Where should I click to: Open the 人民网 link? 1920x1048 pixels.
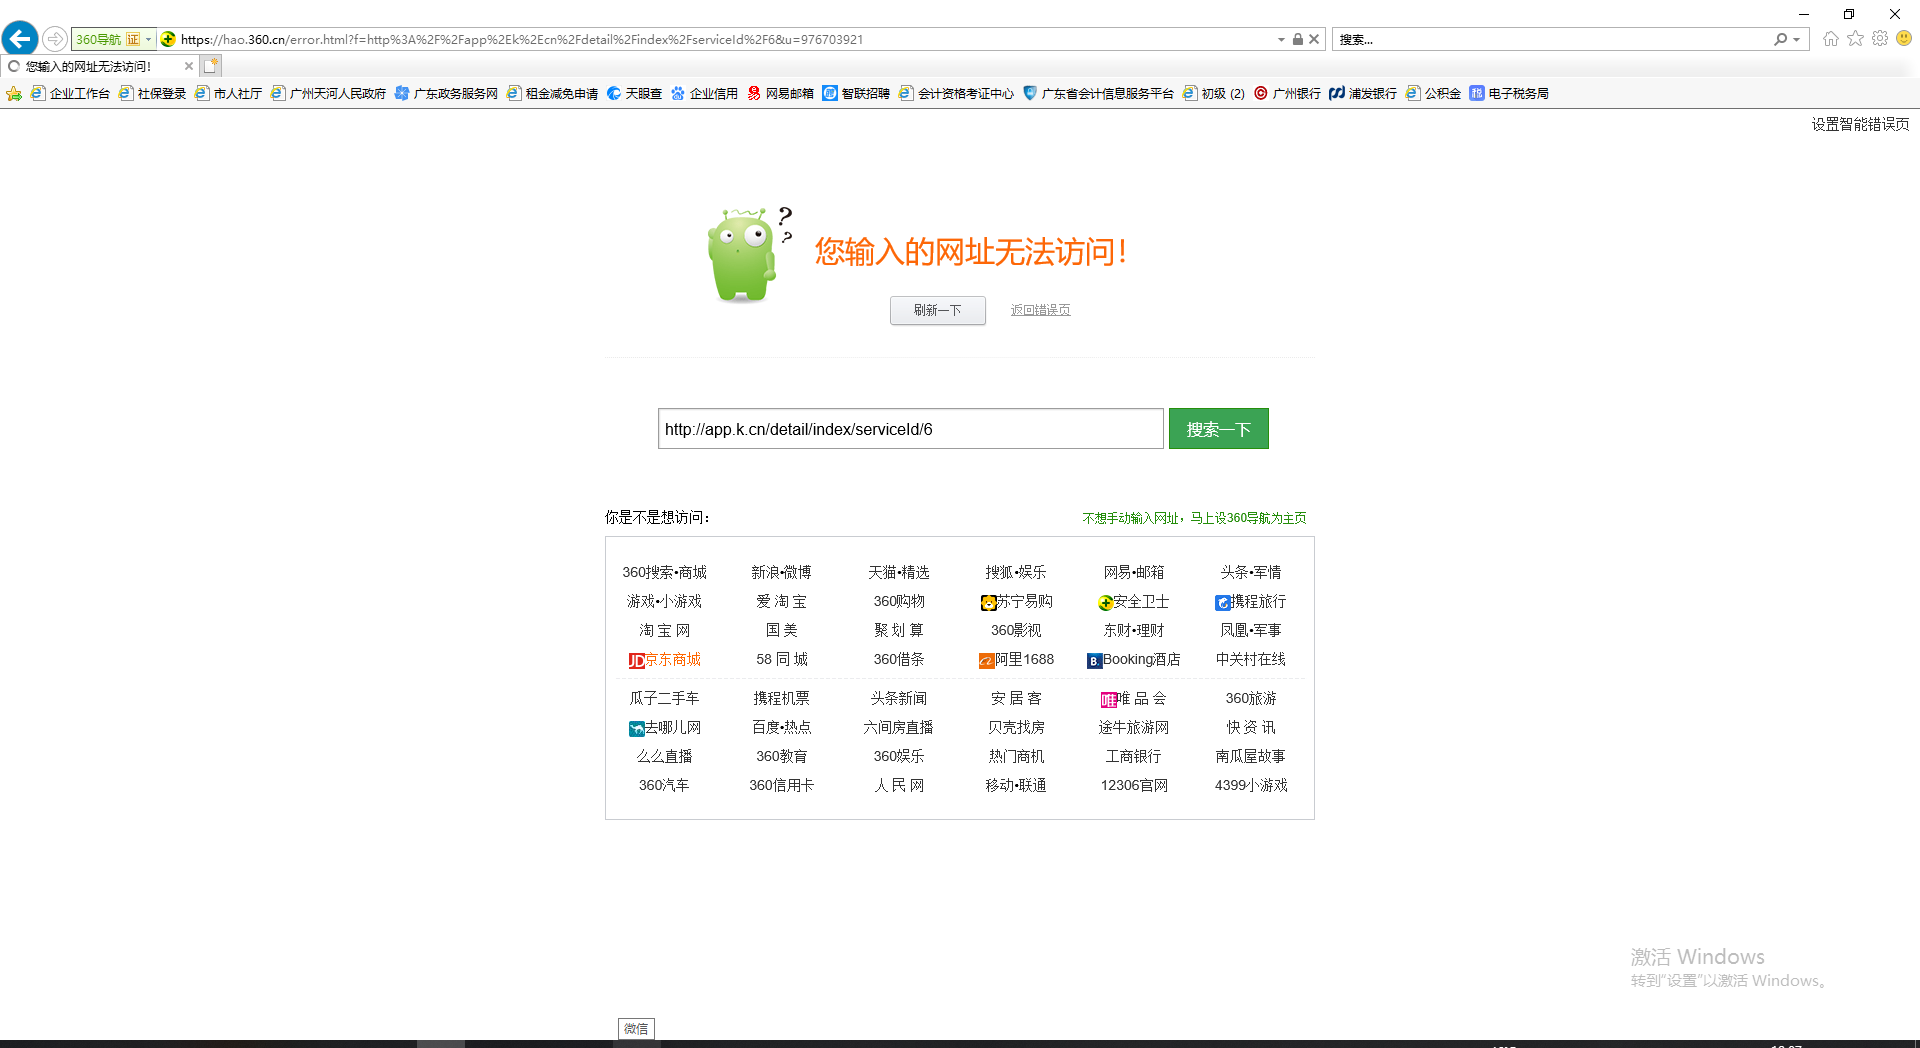pyautogui.click(x=899, y=785)
